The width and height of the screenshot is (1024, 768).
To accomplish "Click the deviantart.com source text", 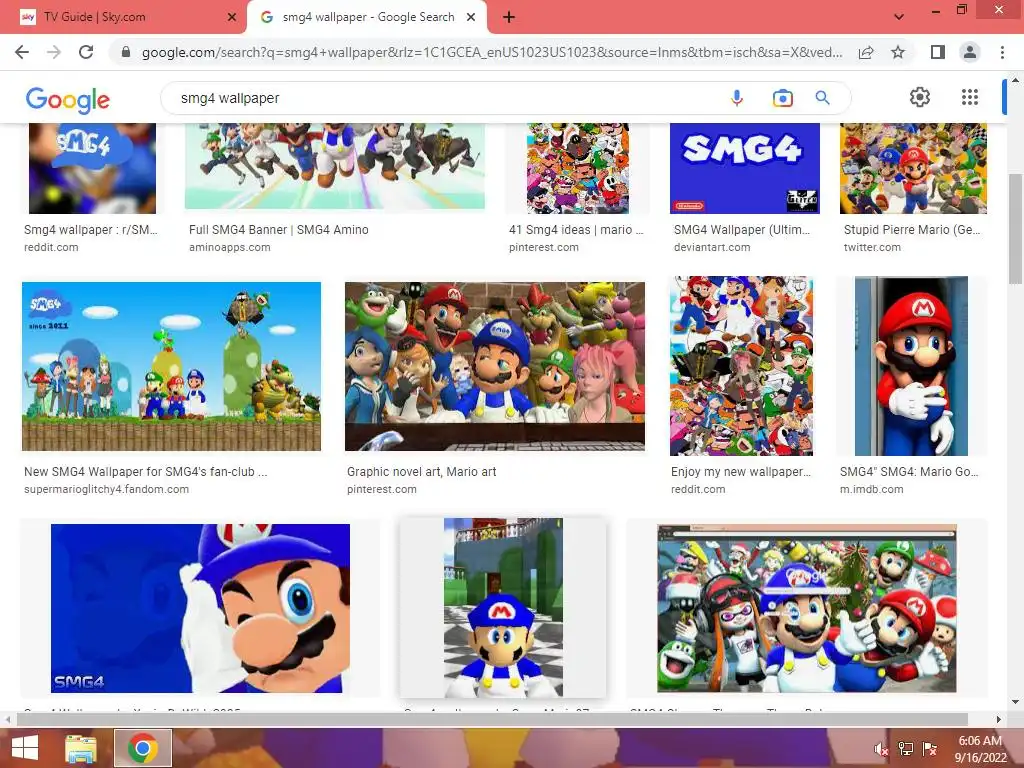I will point(712,248).
